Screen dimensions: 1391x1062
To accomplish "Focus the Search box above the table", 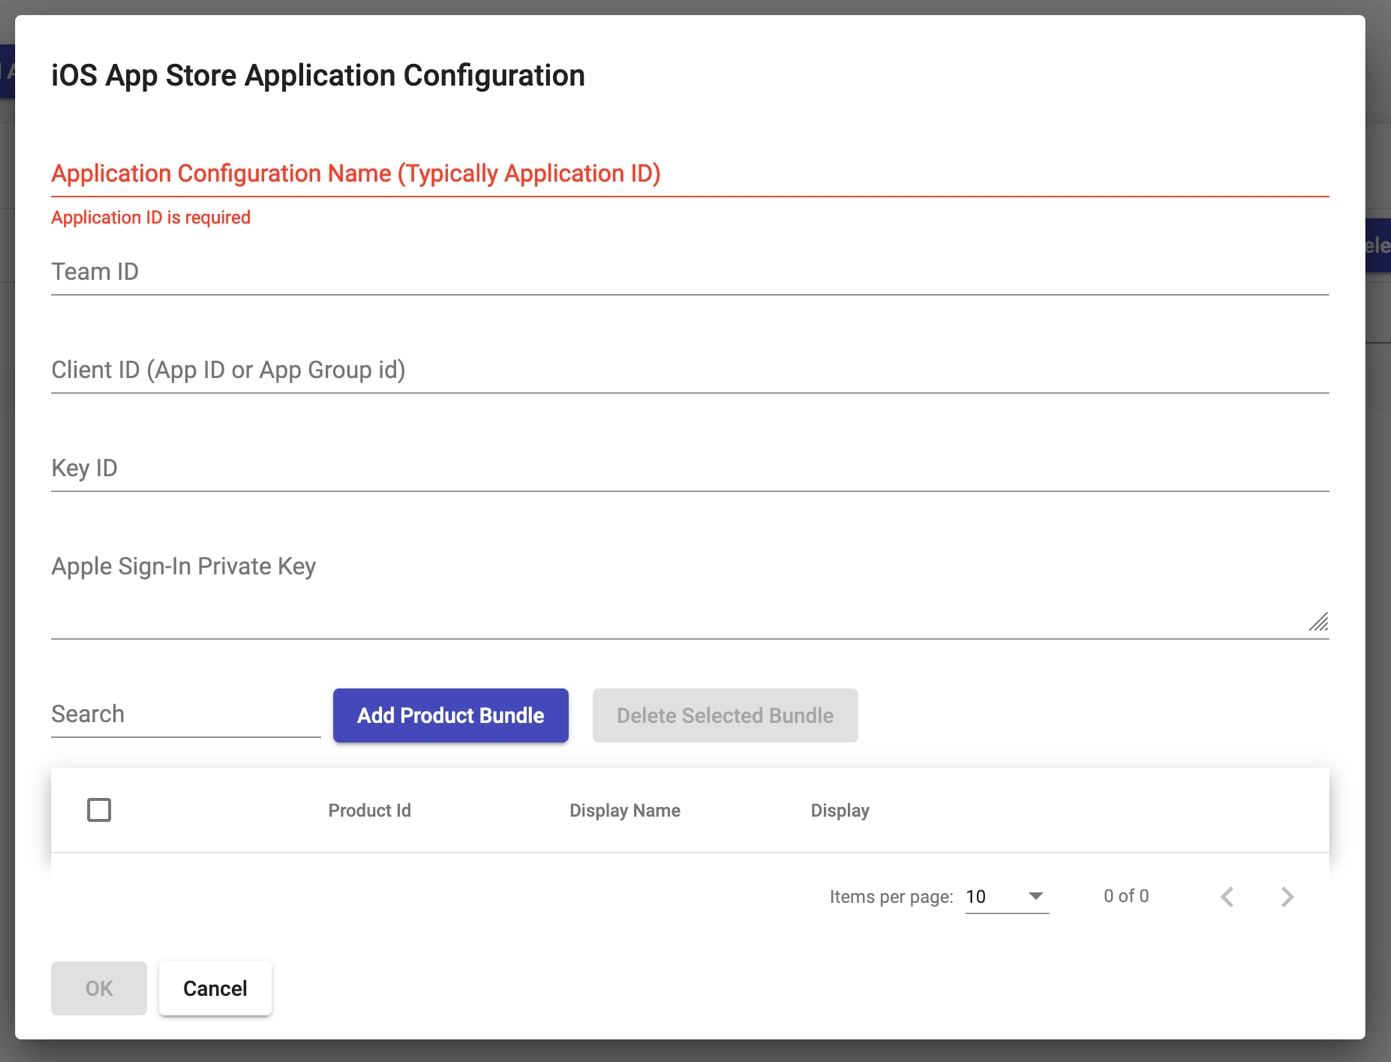I will click(185, 714).
